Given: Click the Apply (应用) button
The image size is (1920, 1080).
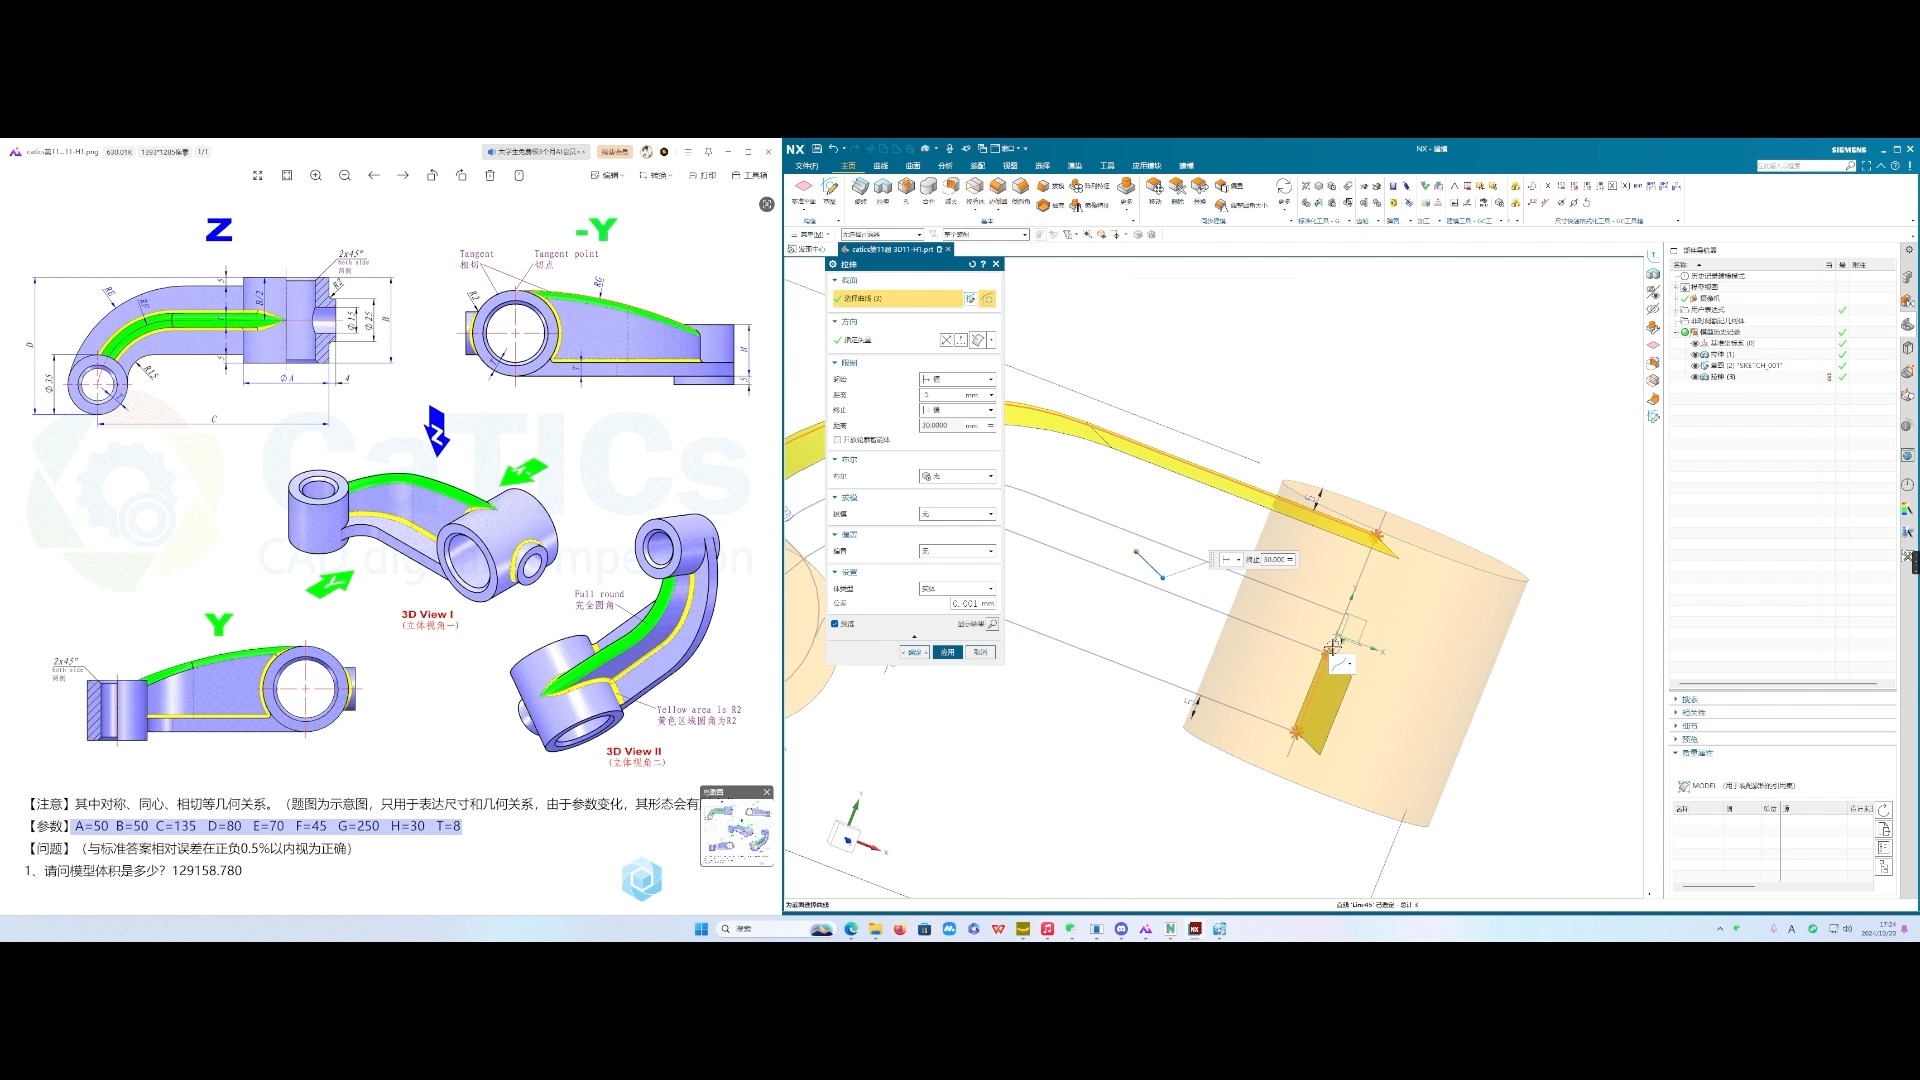Looking at the screenshot, I should [x=947, y=652].
